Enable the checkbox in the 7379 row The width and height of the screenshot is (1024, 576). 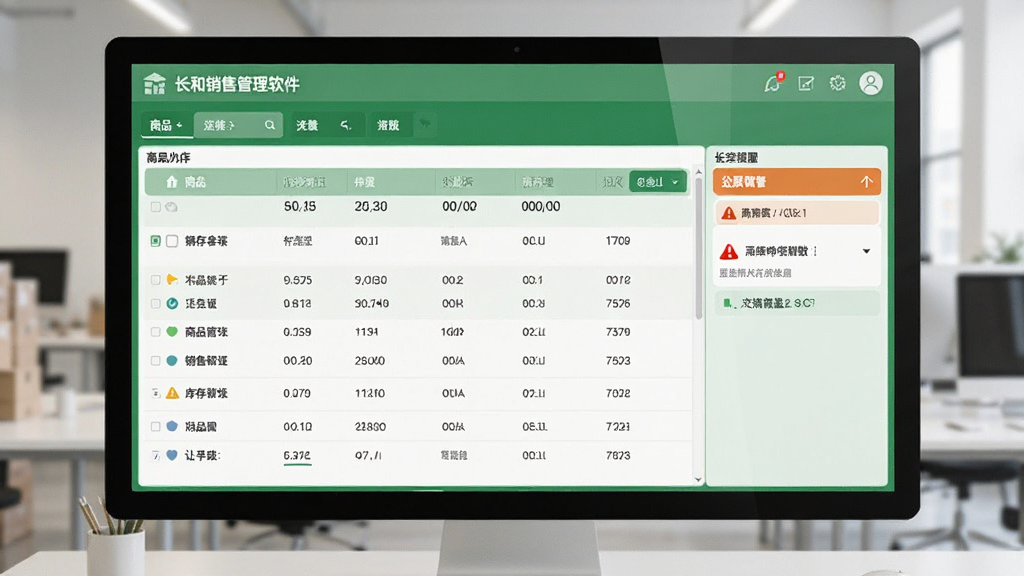click(155, 332)
